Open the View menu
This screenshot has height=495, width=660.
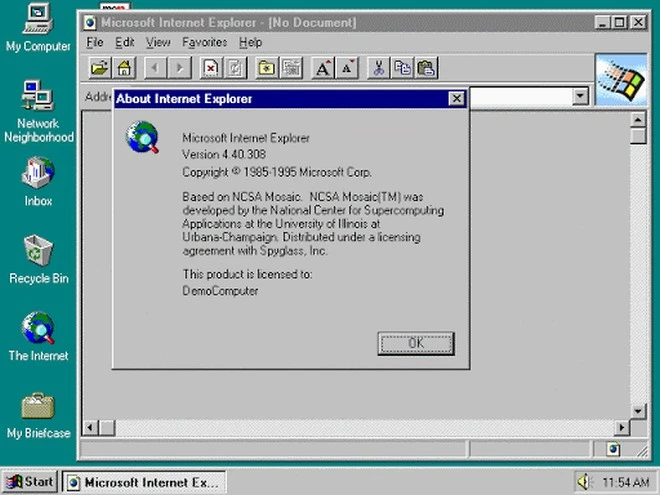[x=158, y=43]
